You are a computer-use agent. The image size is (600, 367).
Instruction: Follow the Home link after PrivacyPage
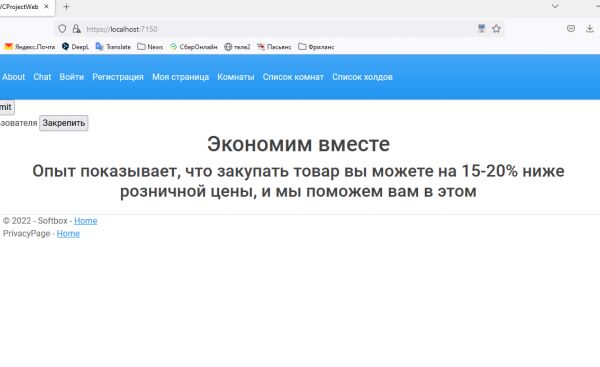[x=68, y=233]
